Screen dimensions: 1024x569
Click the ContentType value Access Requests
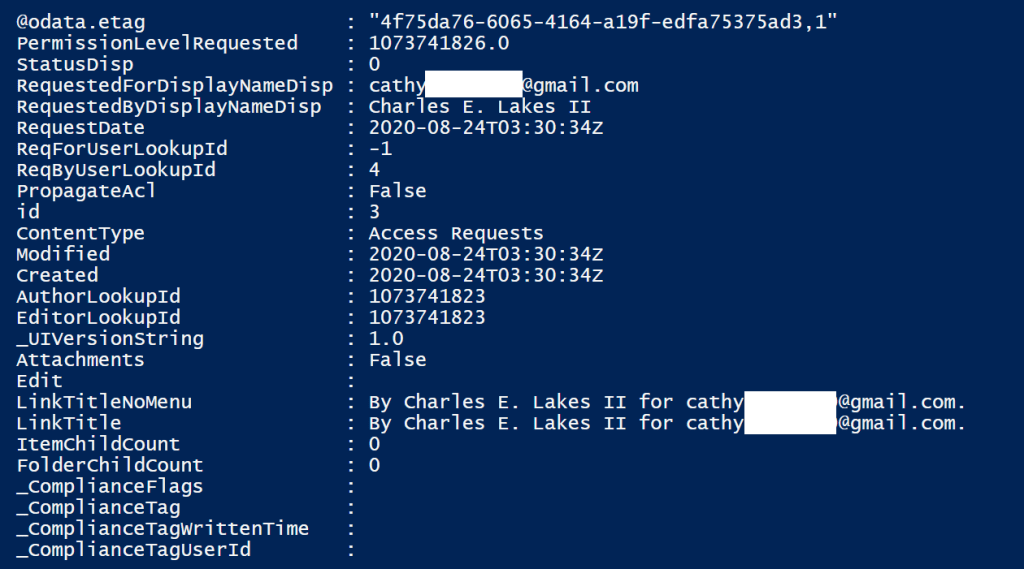(x=456, y=233)
